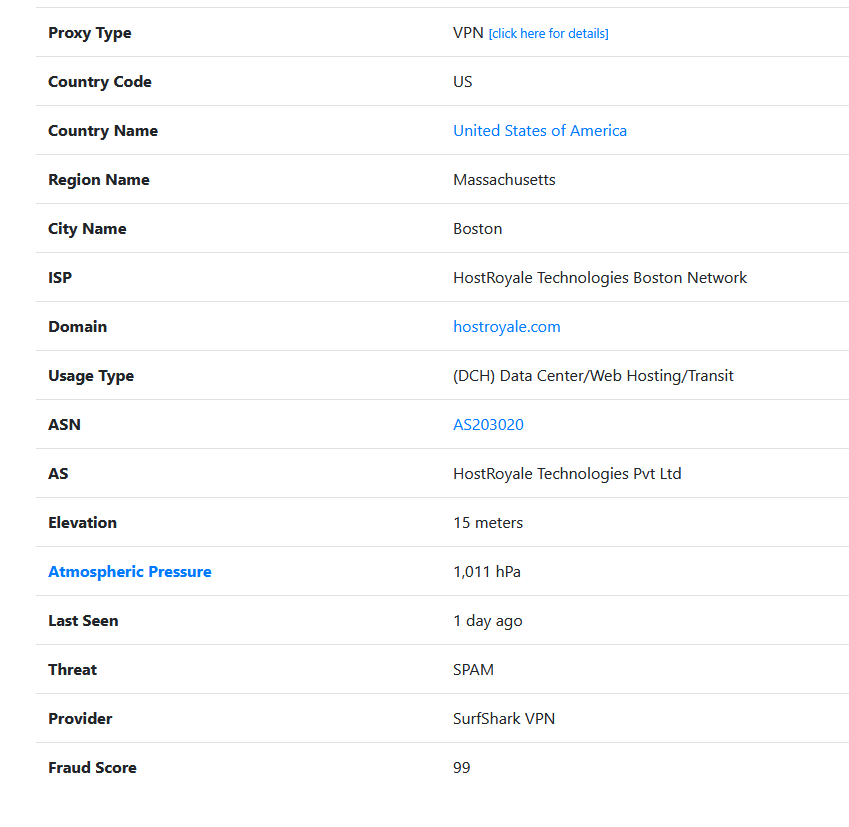849x827 pixels.
Task: Click the fraud score value 99
Action: tap(462, 768)
